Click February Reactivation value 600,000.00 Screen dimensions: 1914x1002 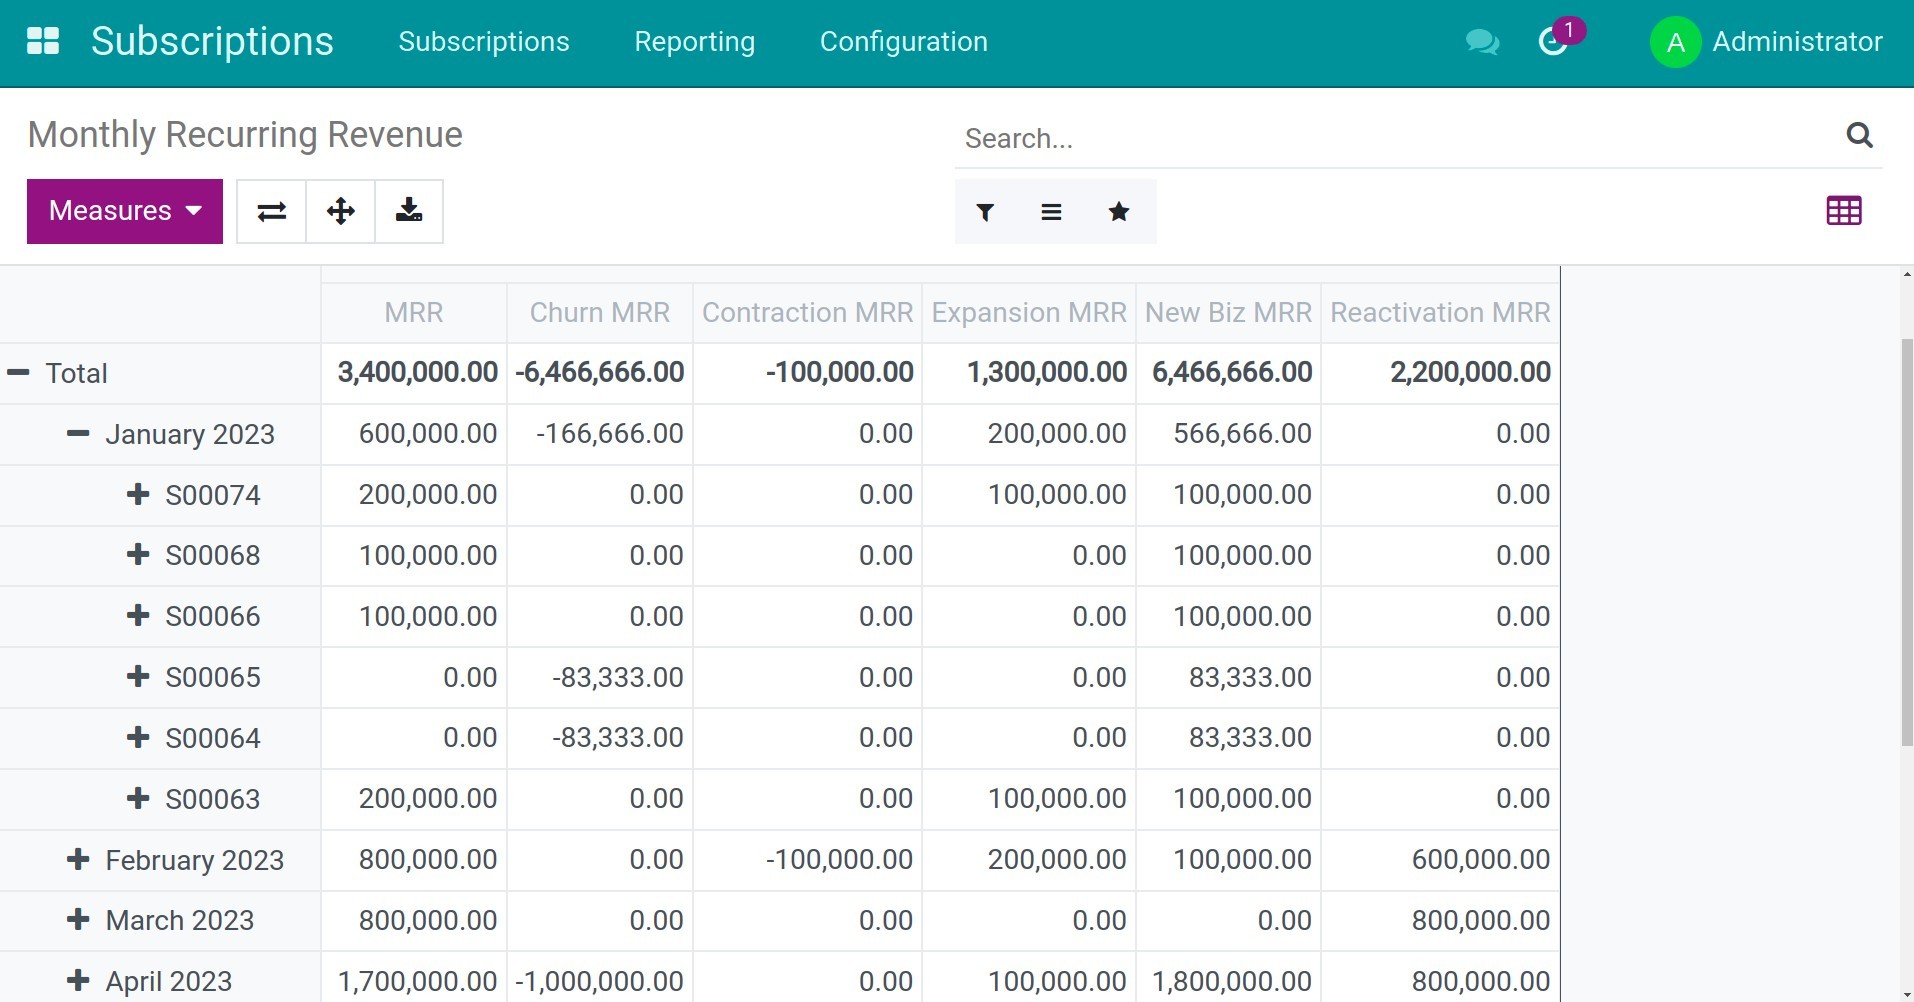tap(1481, 859)
